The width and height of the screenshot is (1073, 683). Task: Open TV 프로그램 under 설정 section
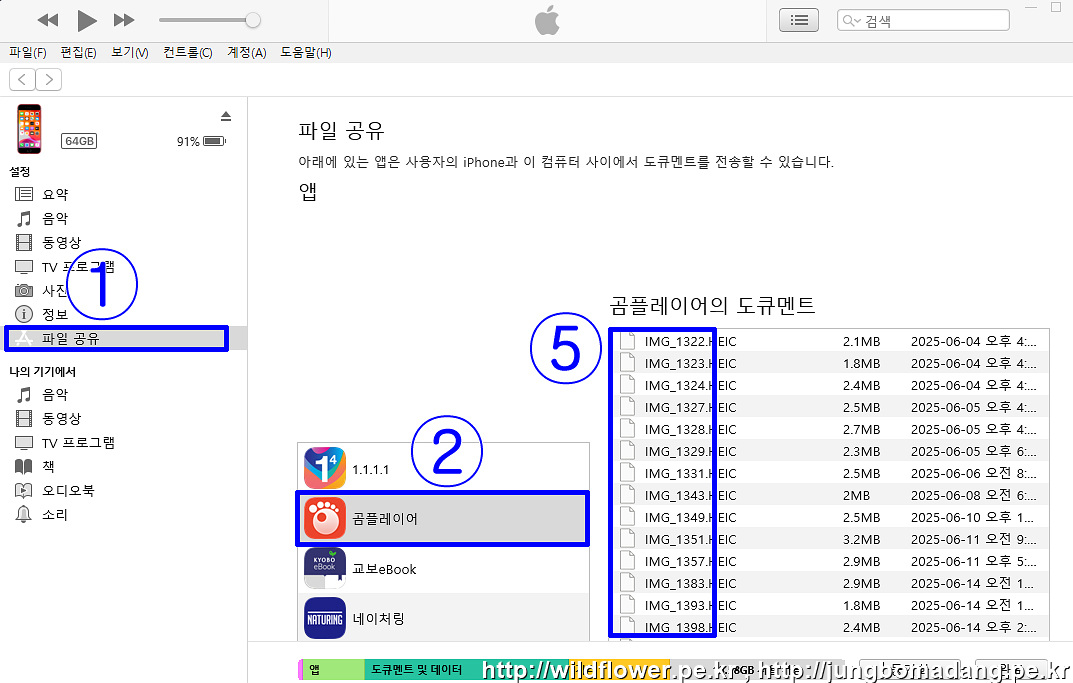(x=78, y=267)
